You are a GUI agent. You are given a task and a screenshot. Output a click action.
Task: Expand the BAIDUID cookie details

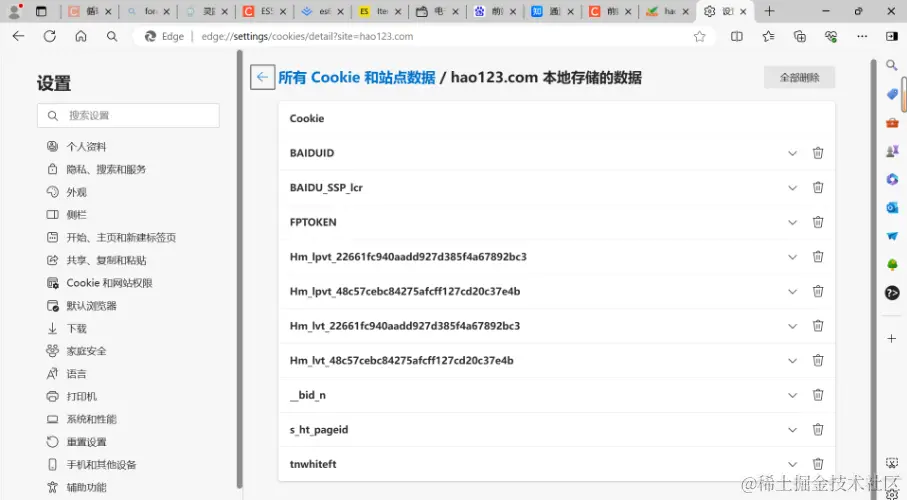tap(792, 153)
